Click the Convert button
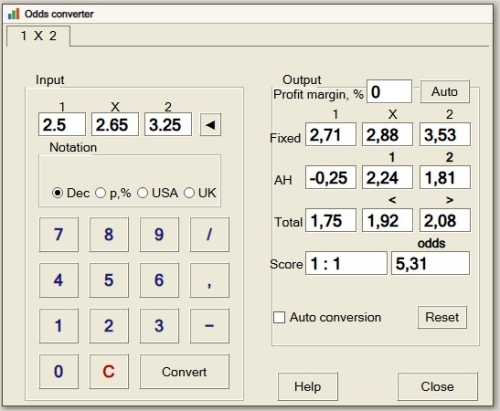 pos(184,371)
